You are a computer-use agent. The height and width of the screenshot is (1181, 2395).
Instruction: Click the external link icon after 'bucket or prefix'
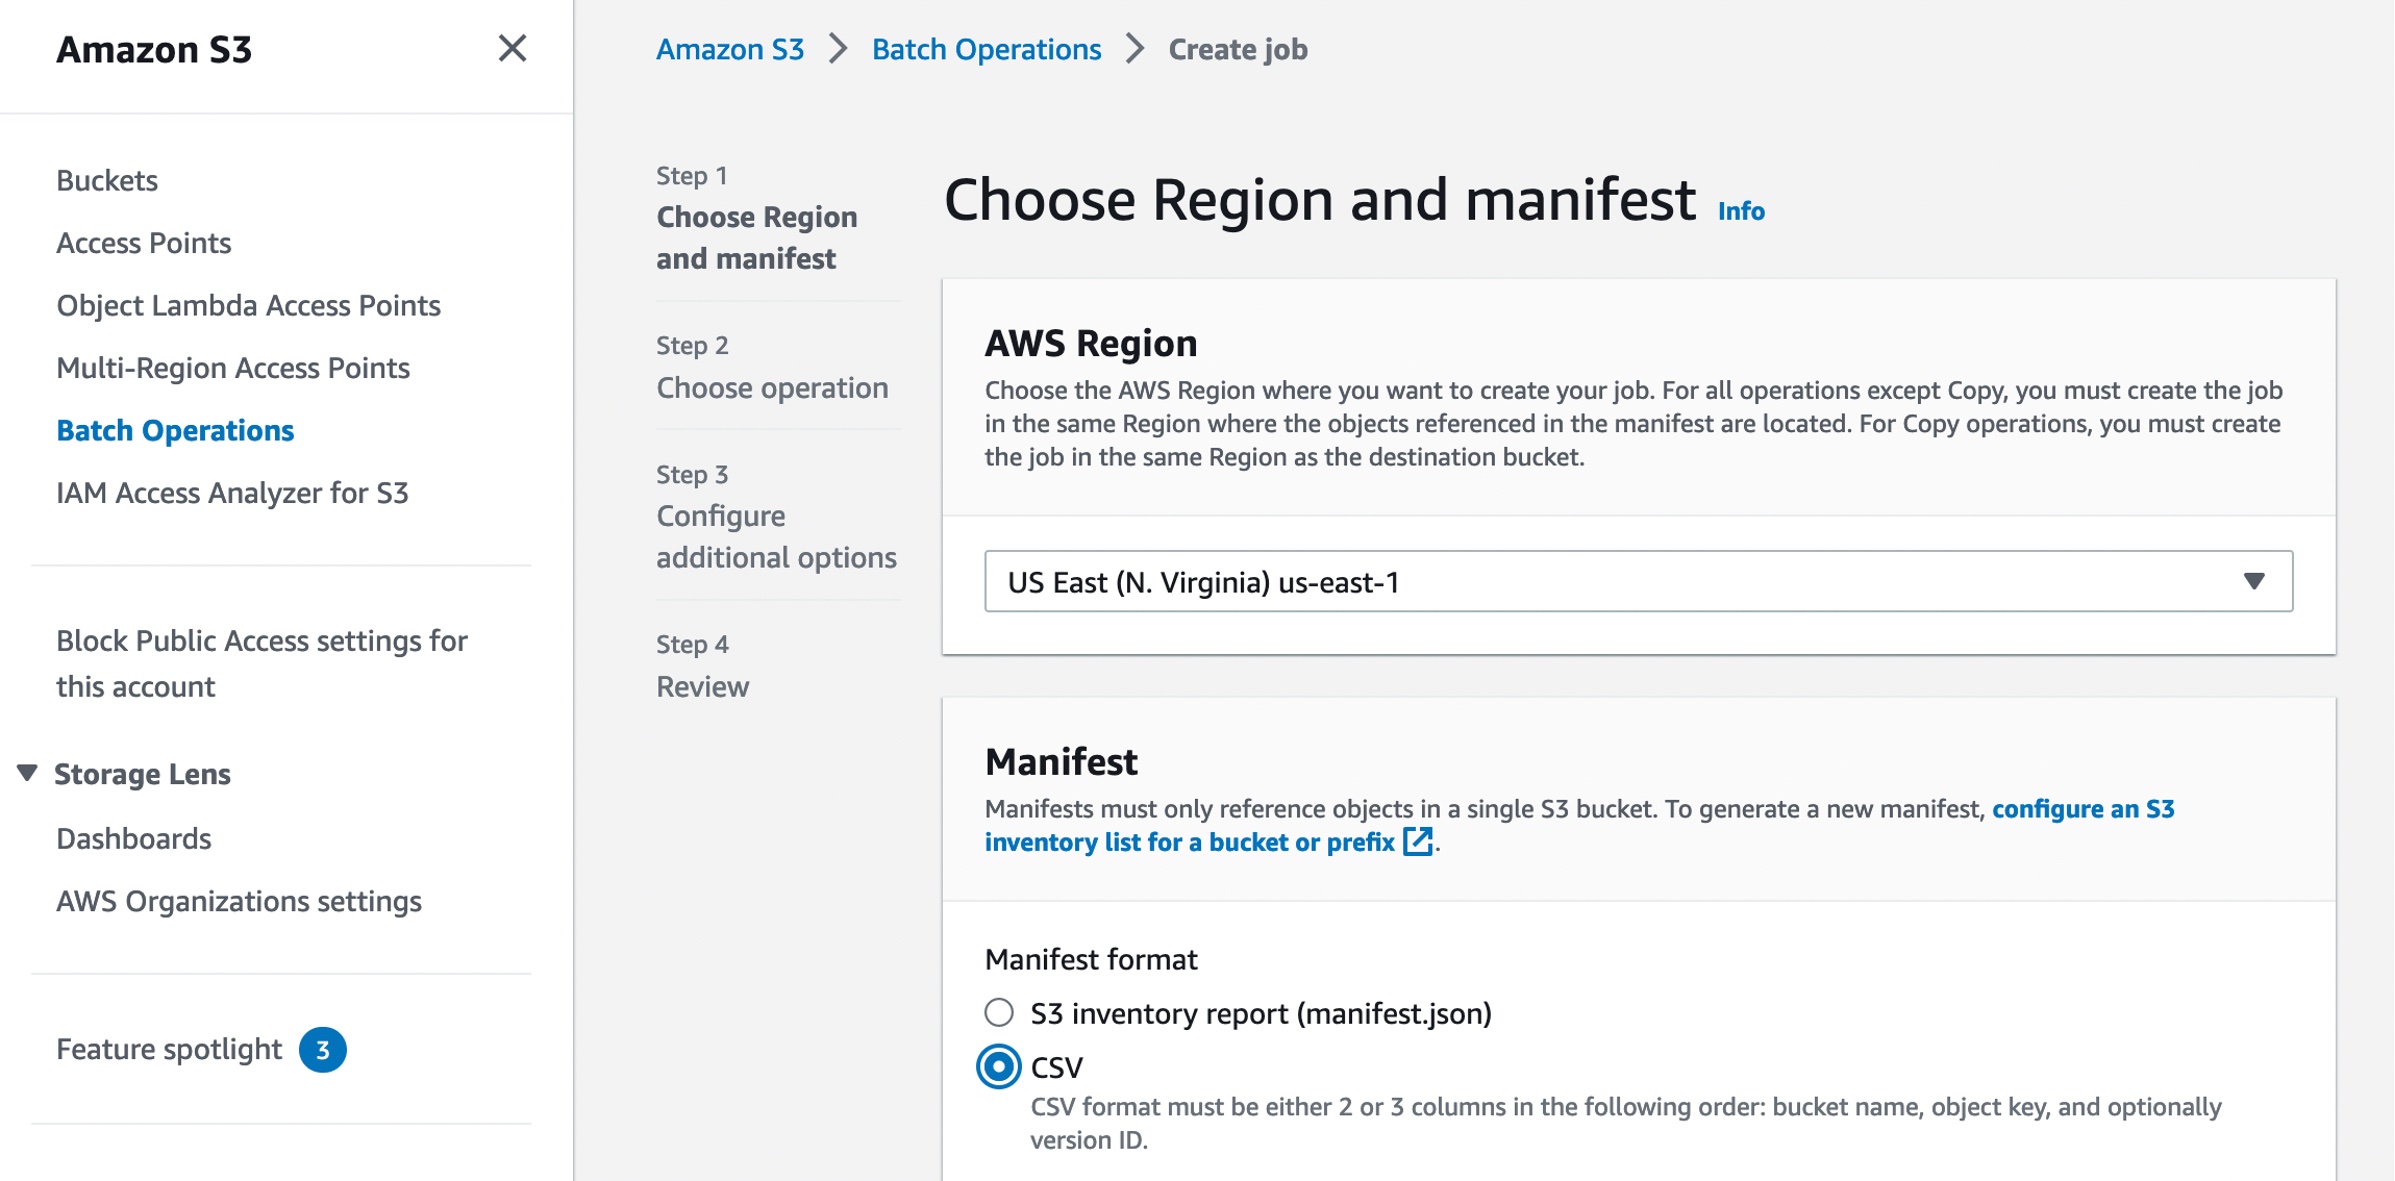(1417, 842)
